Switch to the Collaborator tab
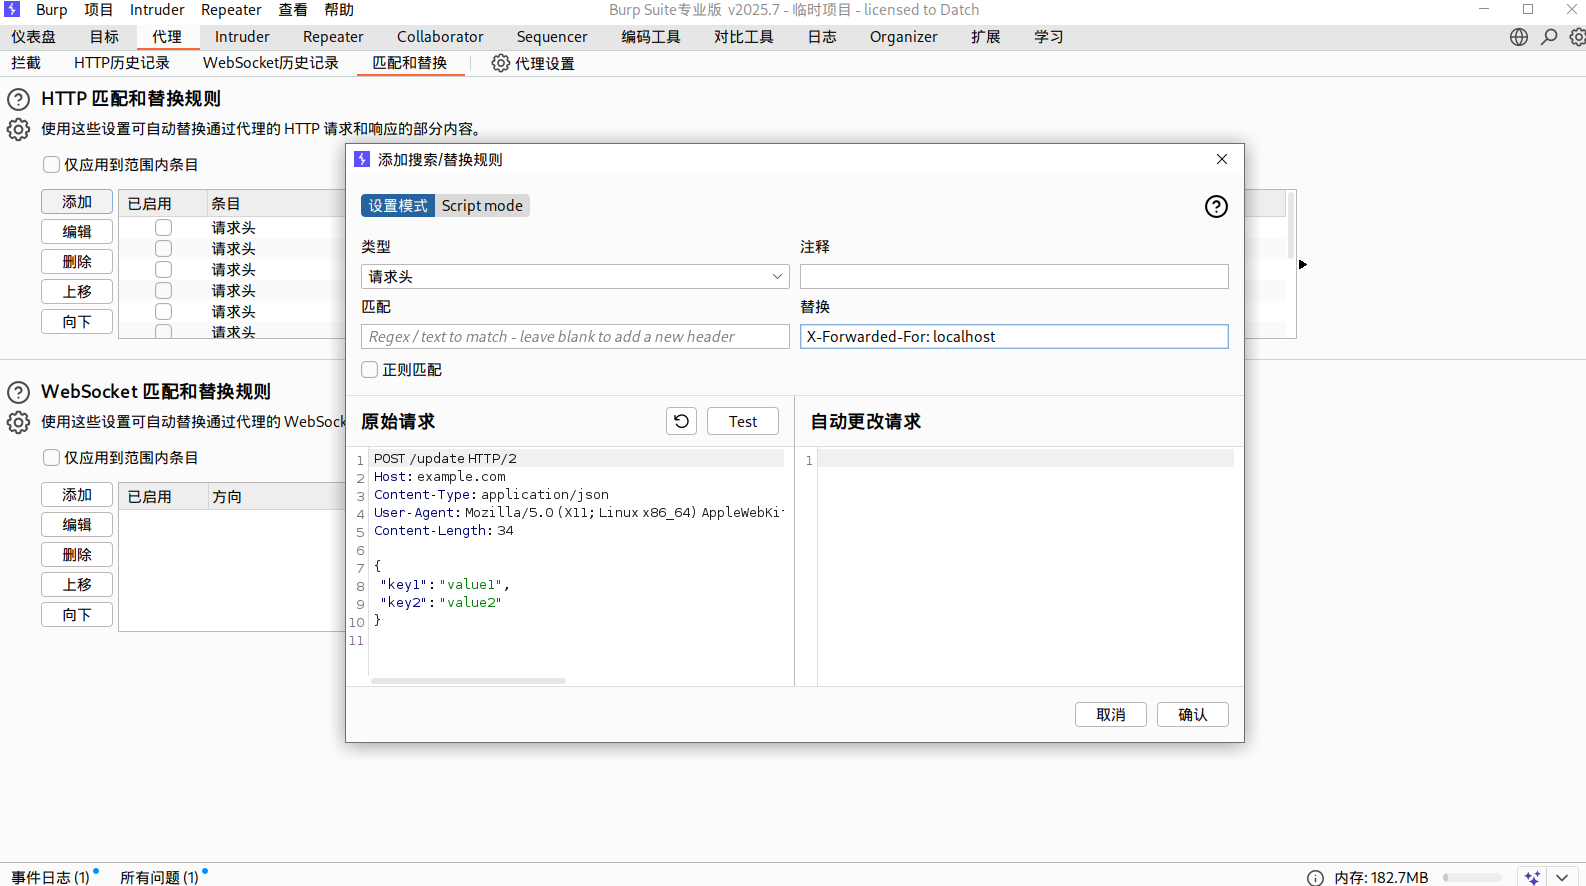Viewport: 1586px width, 886px height. [440, 37]
